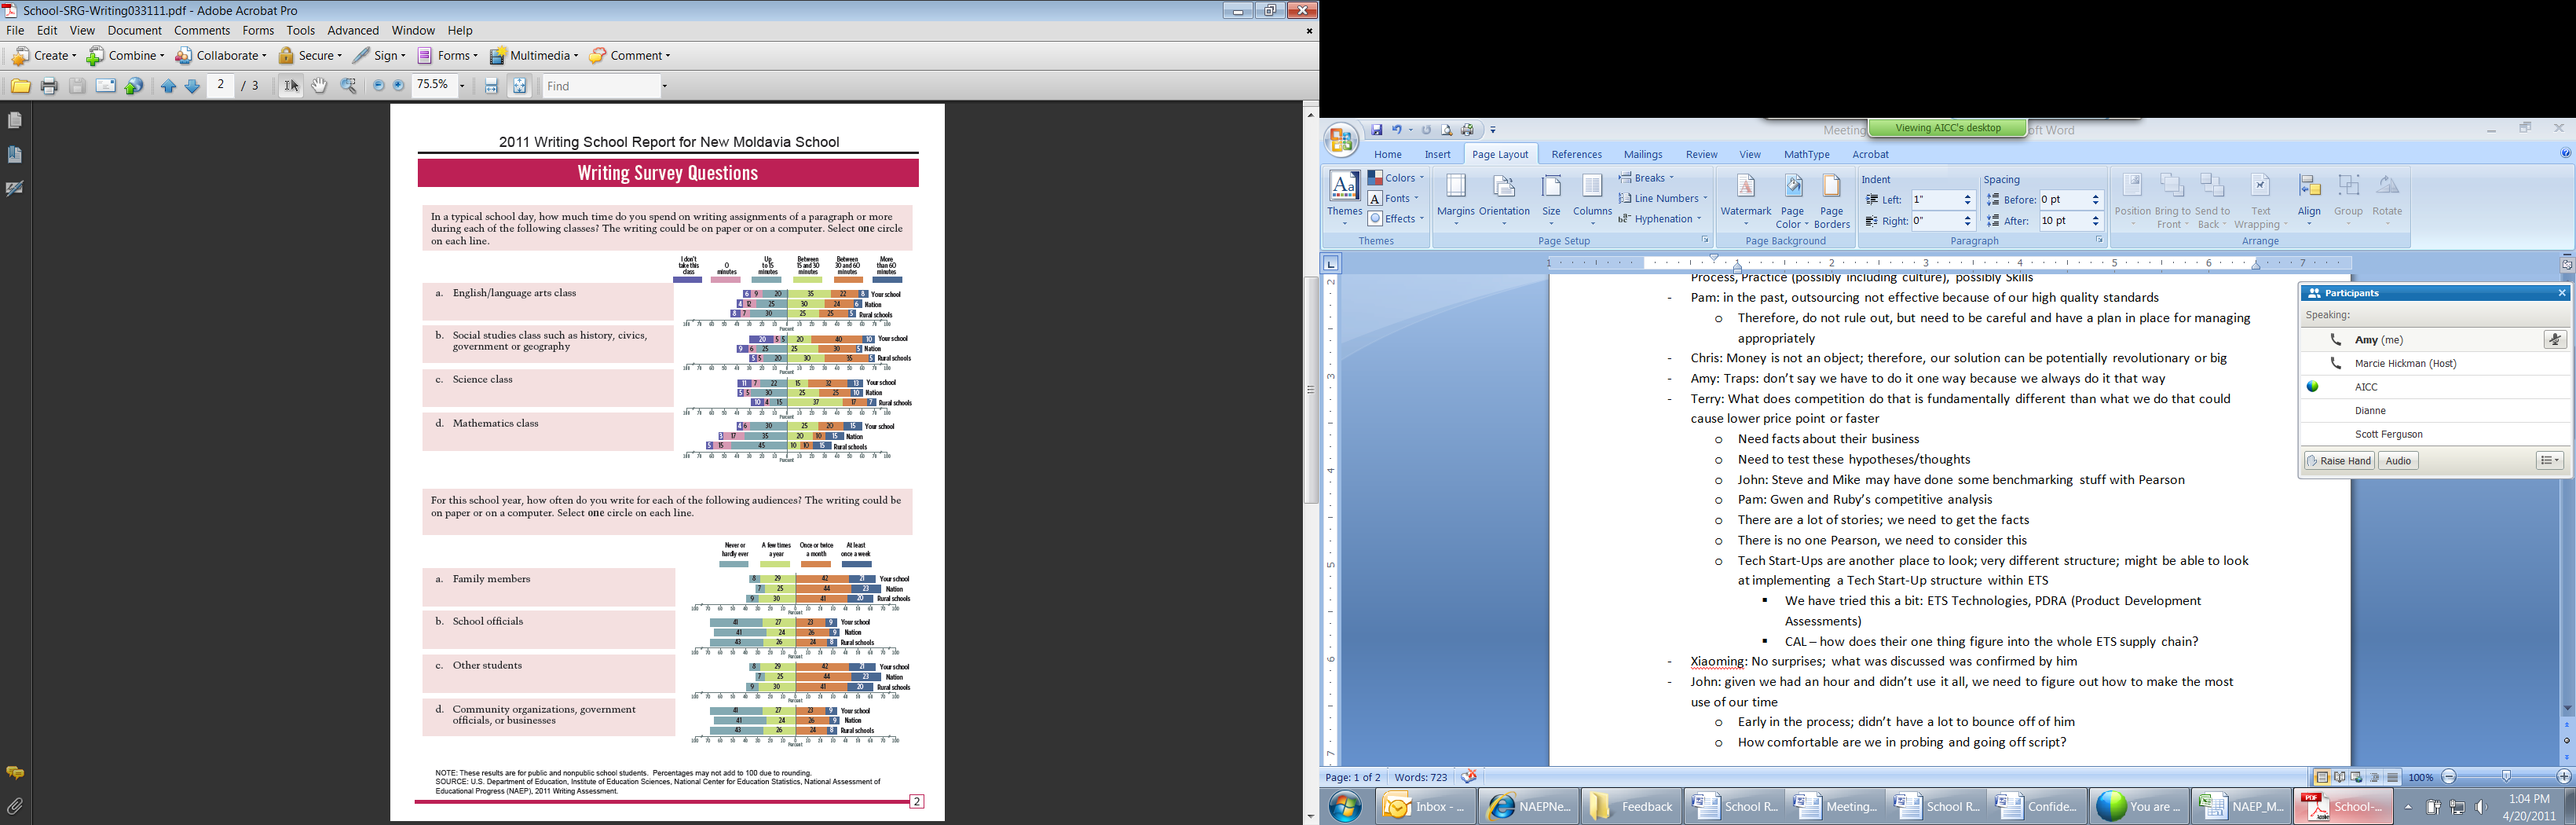Open the MathType ribbon tab
The height and width of the screenshot is (825, 2576).
1806,155
